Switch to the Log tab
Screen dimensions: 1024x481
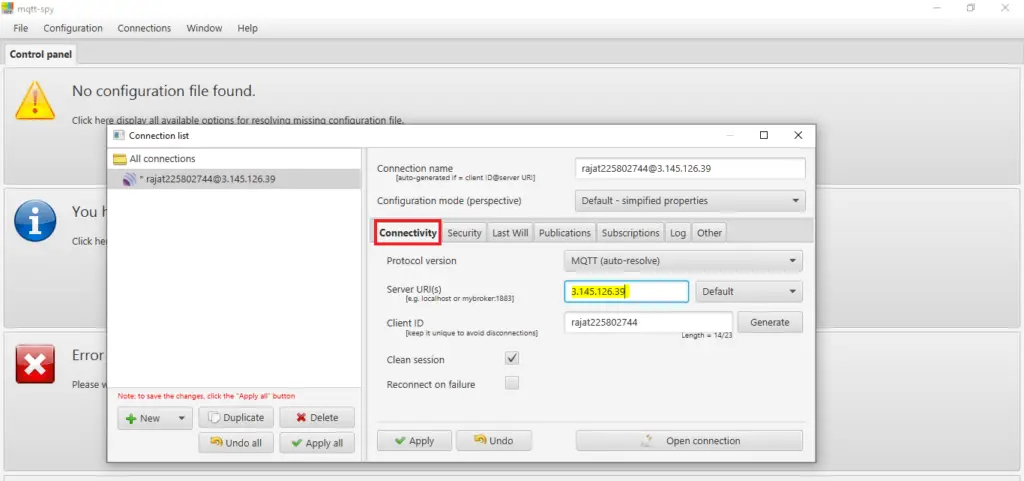click(678, 233)
